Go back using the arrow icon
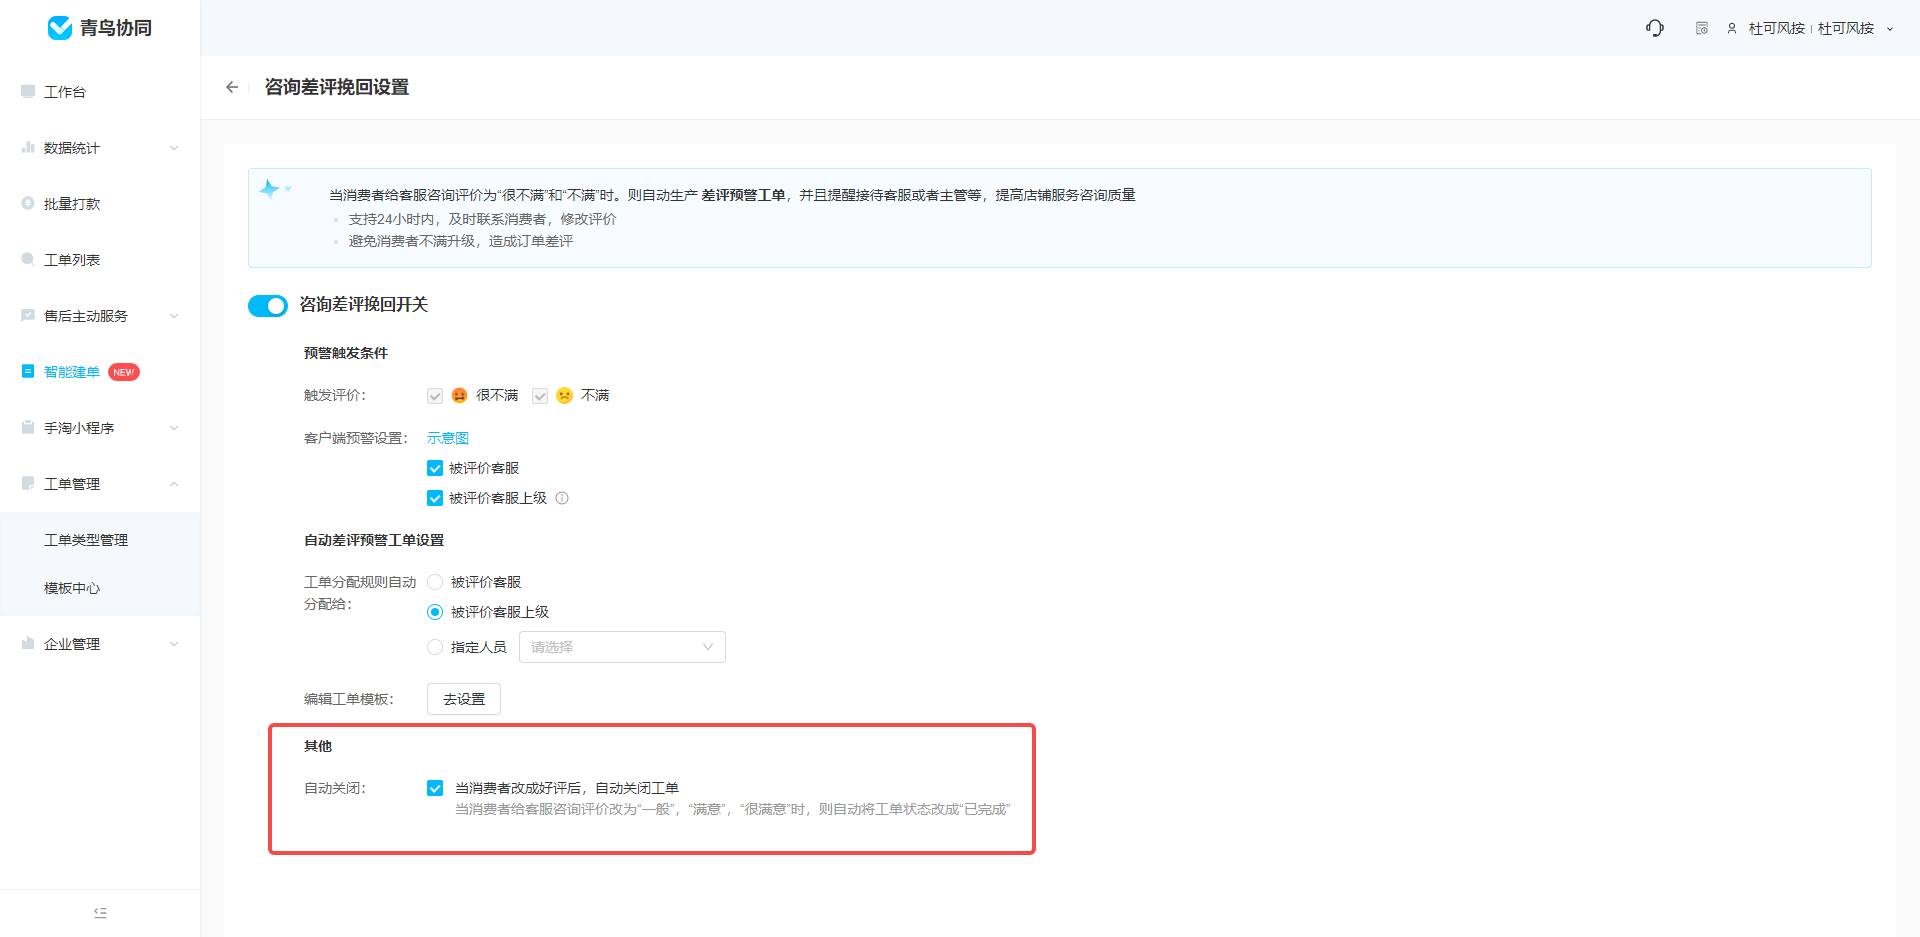Screen dimensions: 1920x937 (x=232, y=87)
